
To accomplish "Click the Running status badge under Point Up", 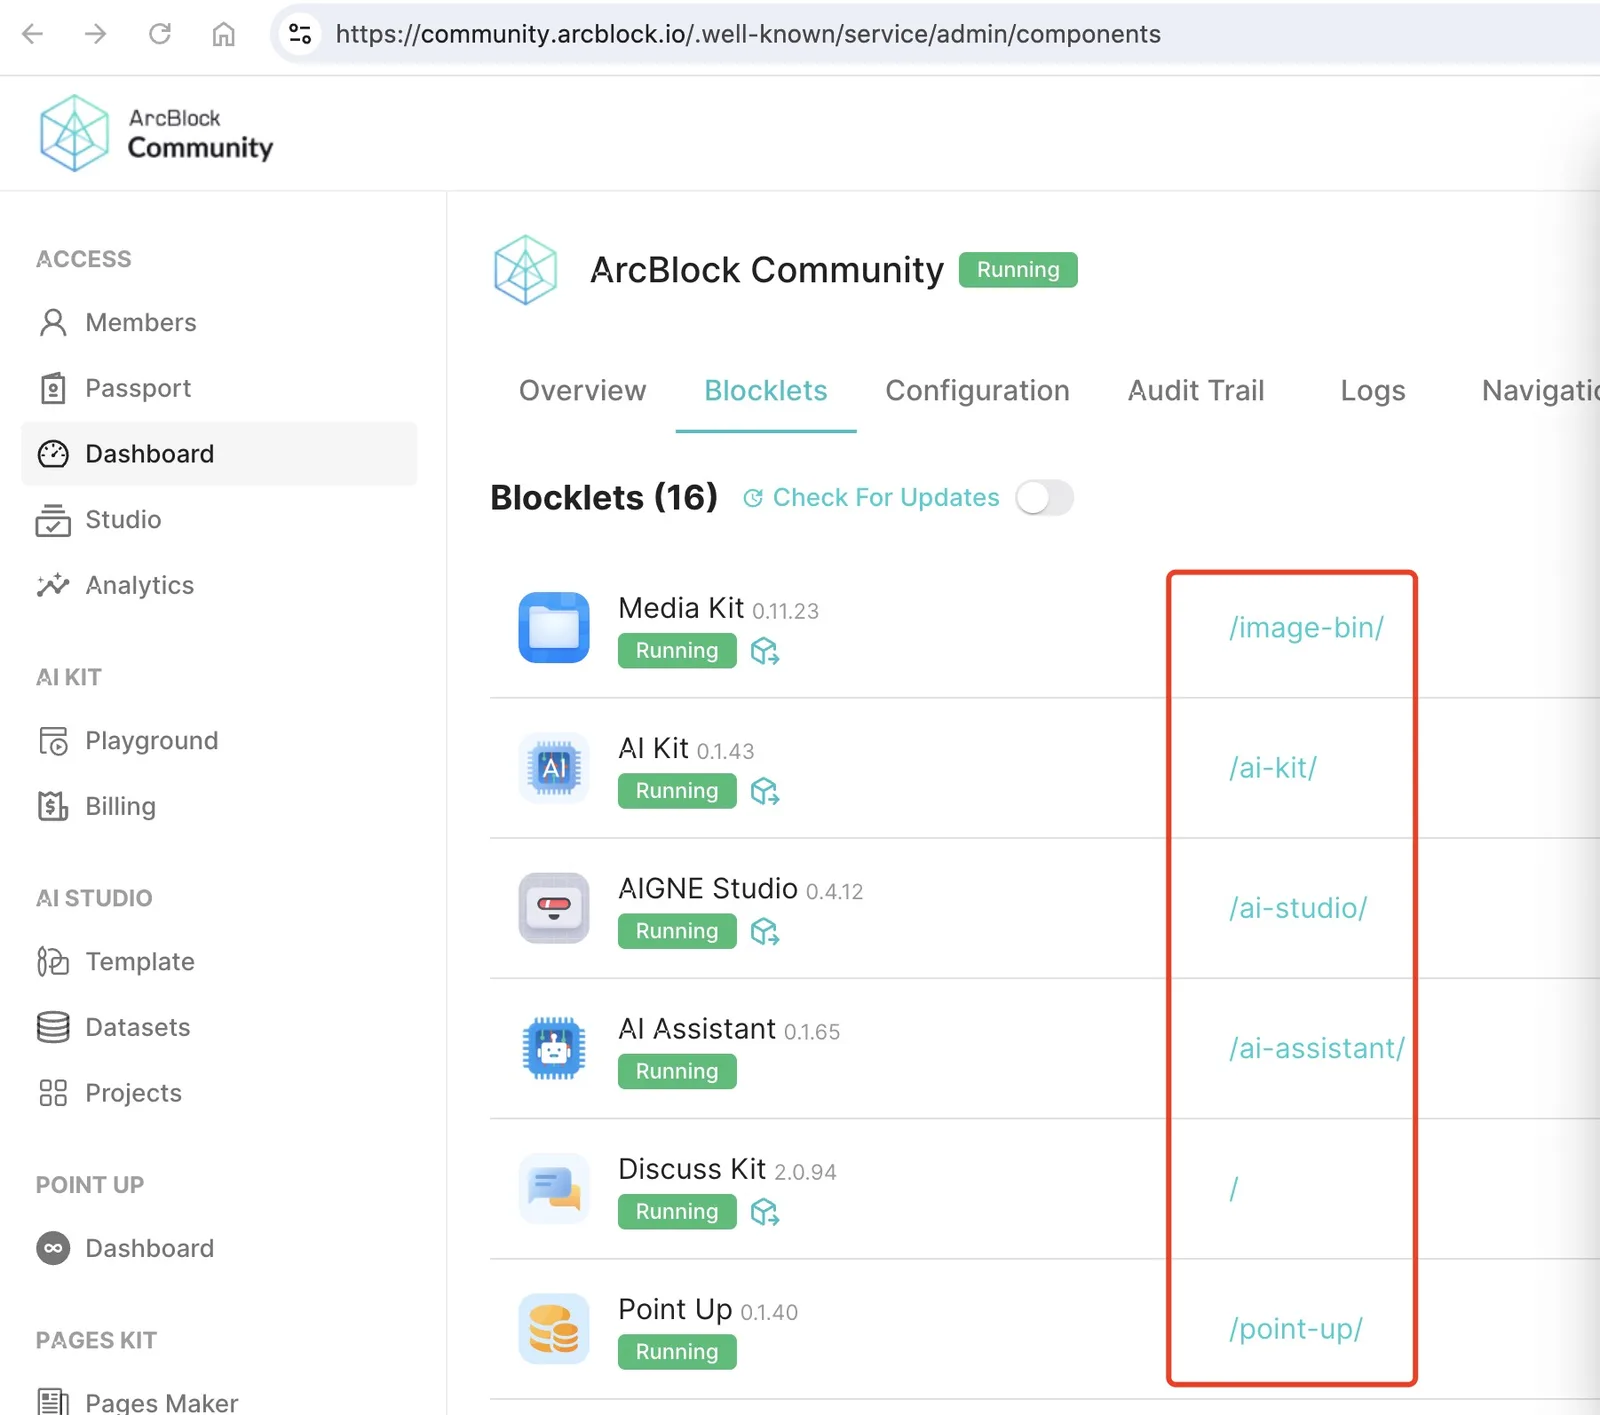I will point(677,1352).
